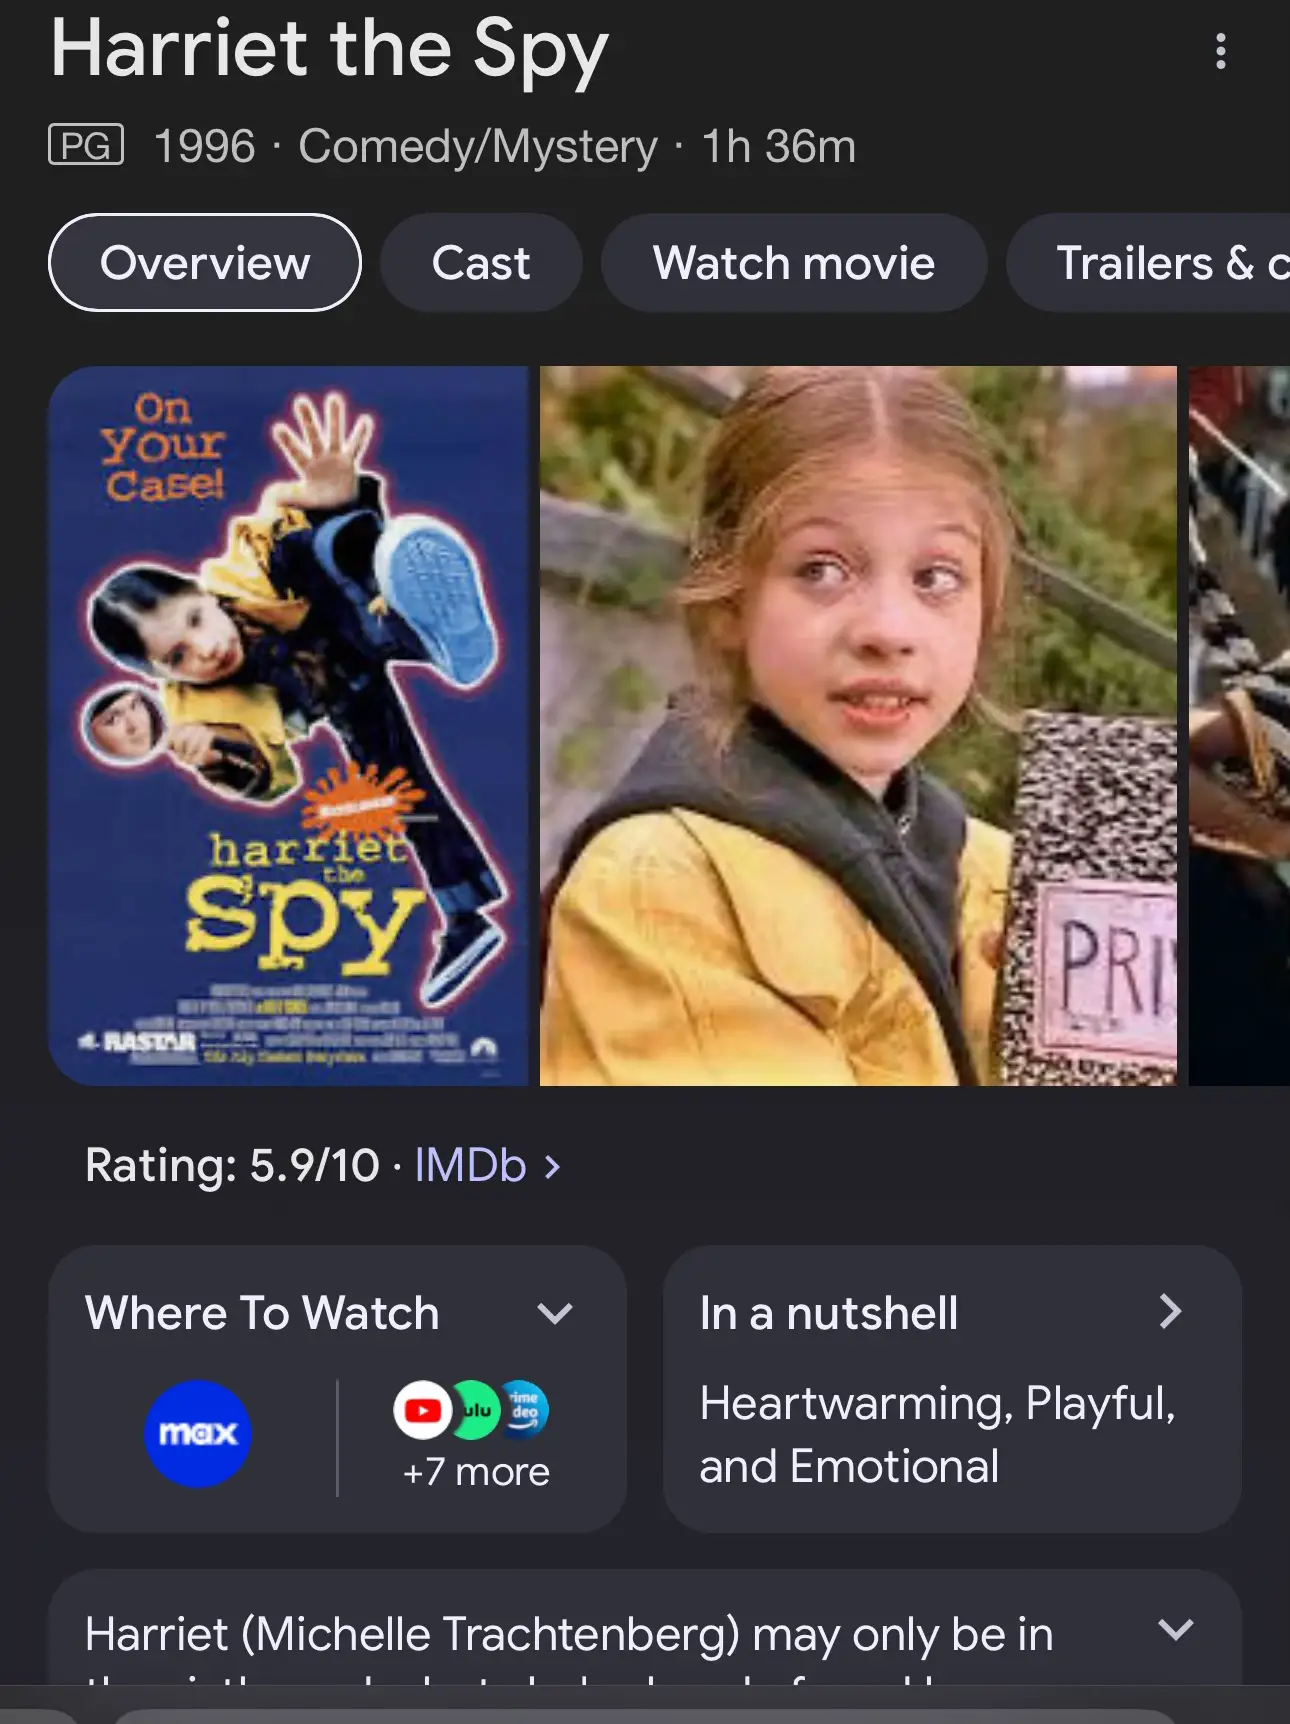
Task: View the girl in yellow raincoat still
Action: click(x=858, y=726)
